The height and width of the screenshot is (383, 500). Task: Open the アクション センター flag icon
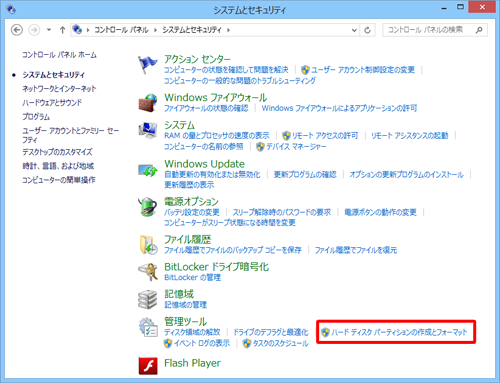147,65
